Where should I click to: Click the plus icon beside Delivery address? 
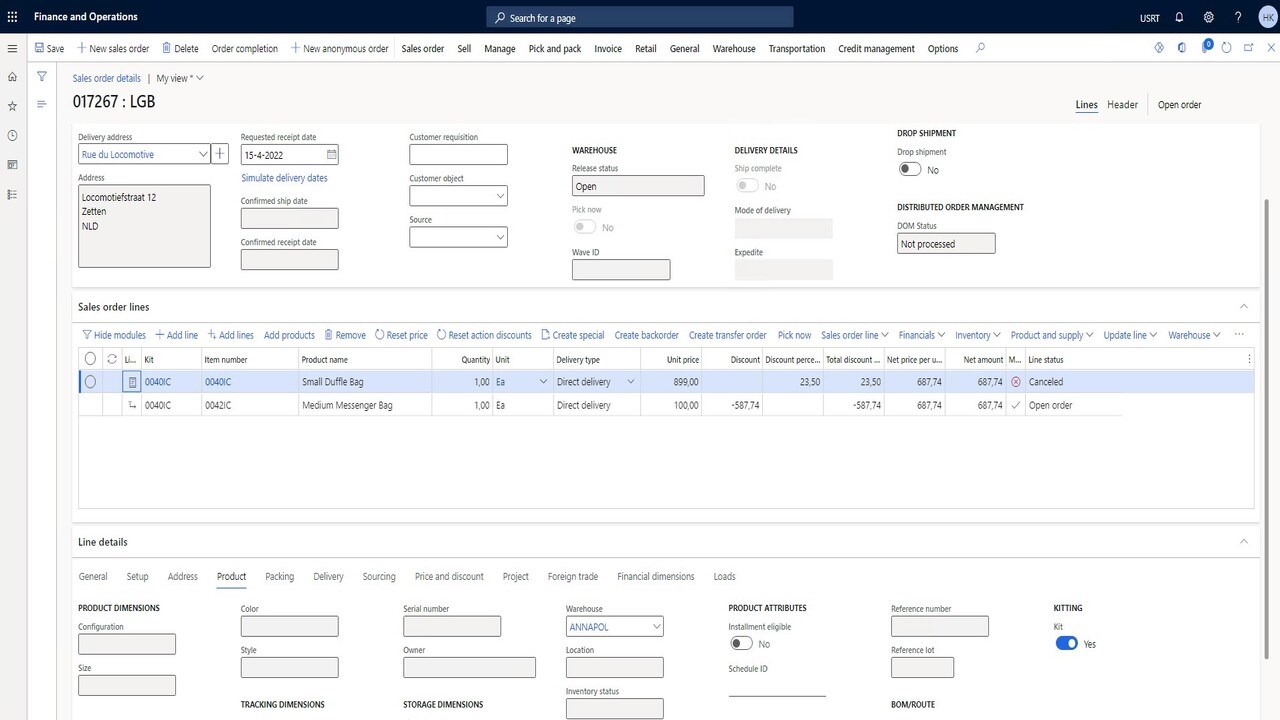221,154
